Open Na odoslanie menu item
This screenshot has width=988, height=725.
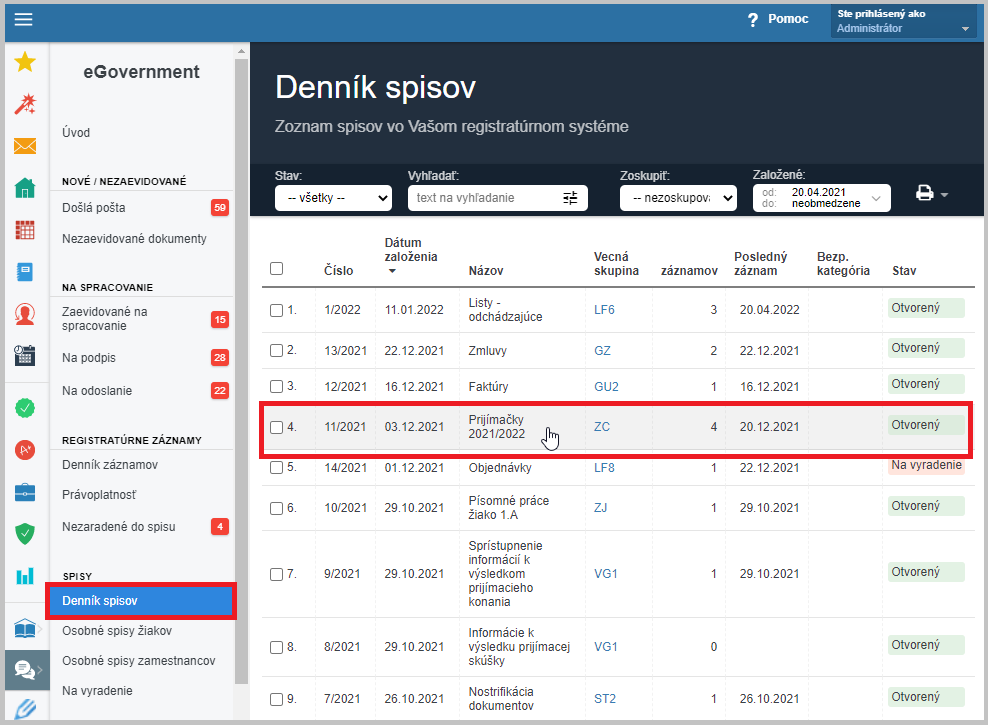pyautogui.click(x=97, y=391)
